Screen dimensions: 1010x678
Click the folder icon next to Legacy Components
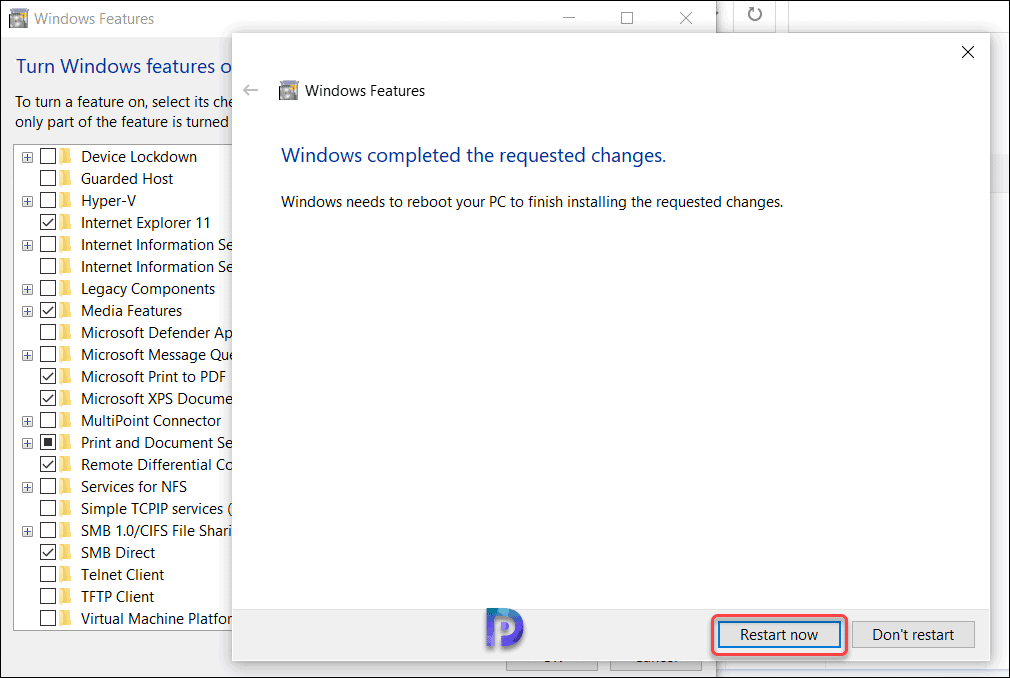(x=64, y=288)
